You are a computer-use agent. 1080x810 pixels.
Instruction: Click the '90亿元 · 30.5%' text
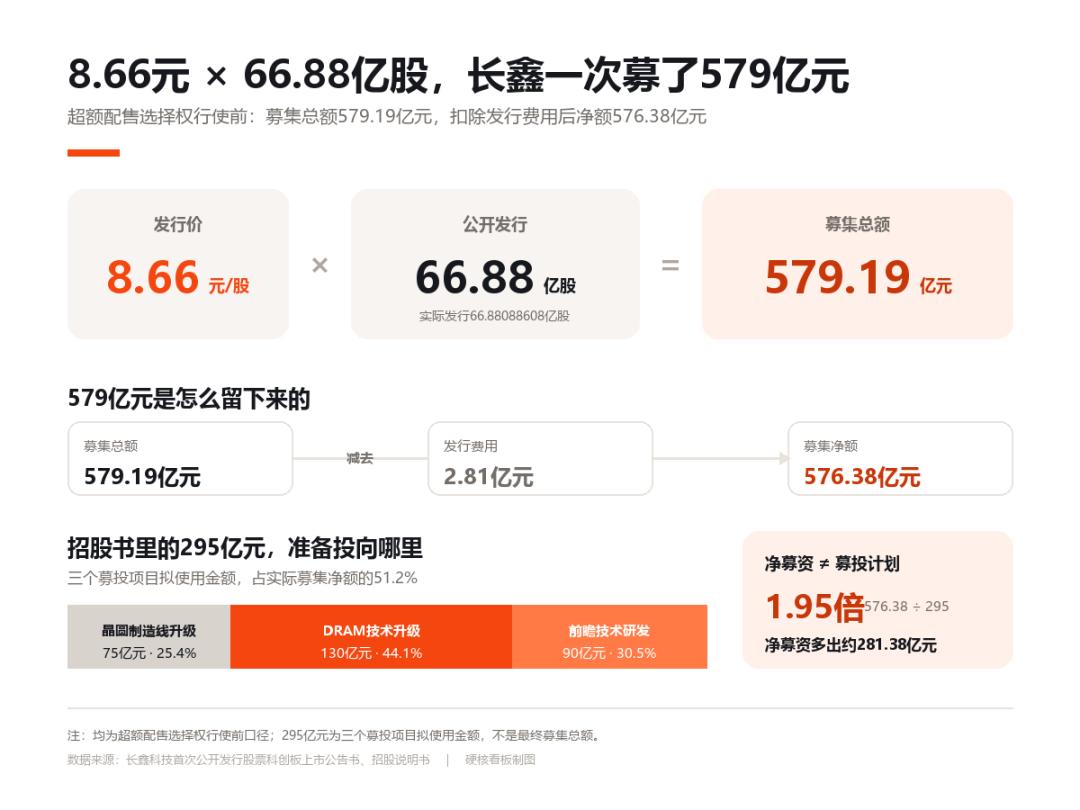[610, 653]
